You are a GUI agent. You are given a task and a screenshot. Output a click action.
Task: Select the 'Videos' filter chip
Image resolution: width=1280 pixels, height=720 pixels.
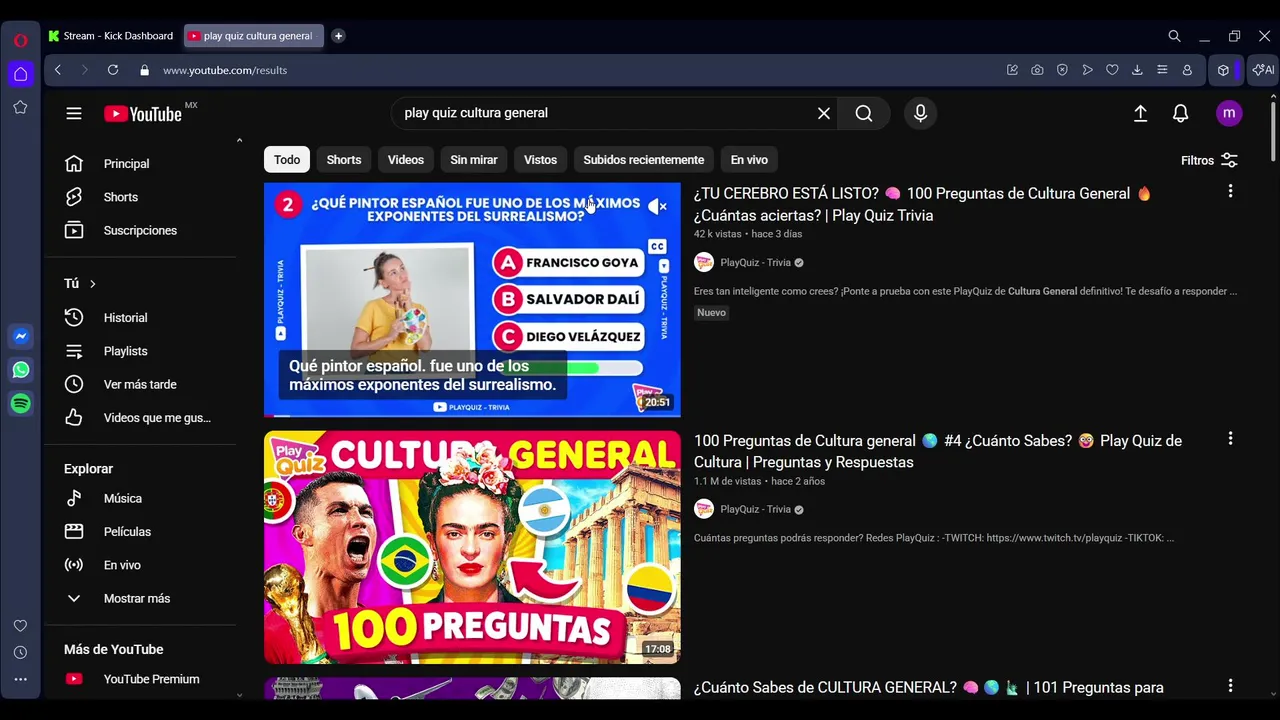406,160
